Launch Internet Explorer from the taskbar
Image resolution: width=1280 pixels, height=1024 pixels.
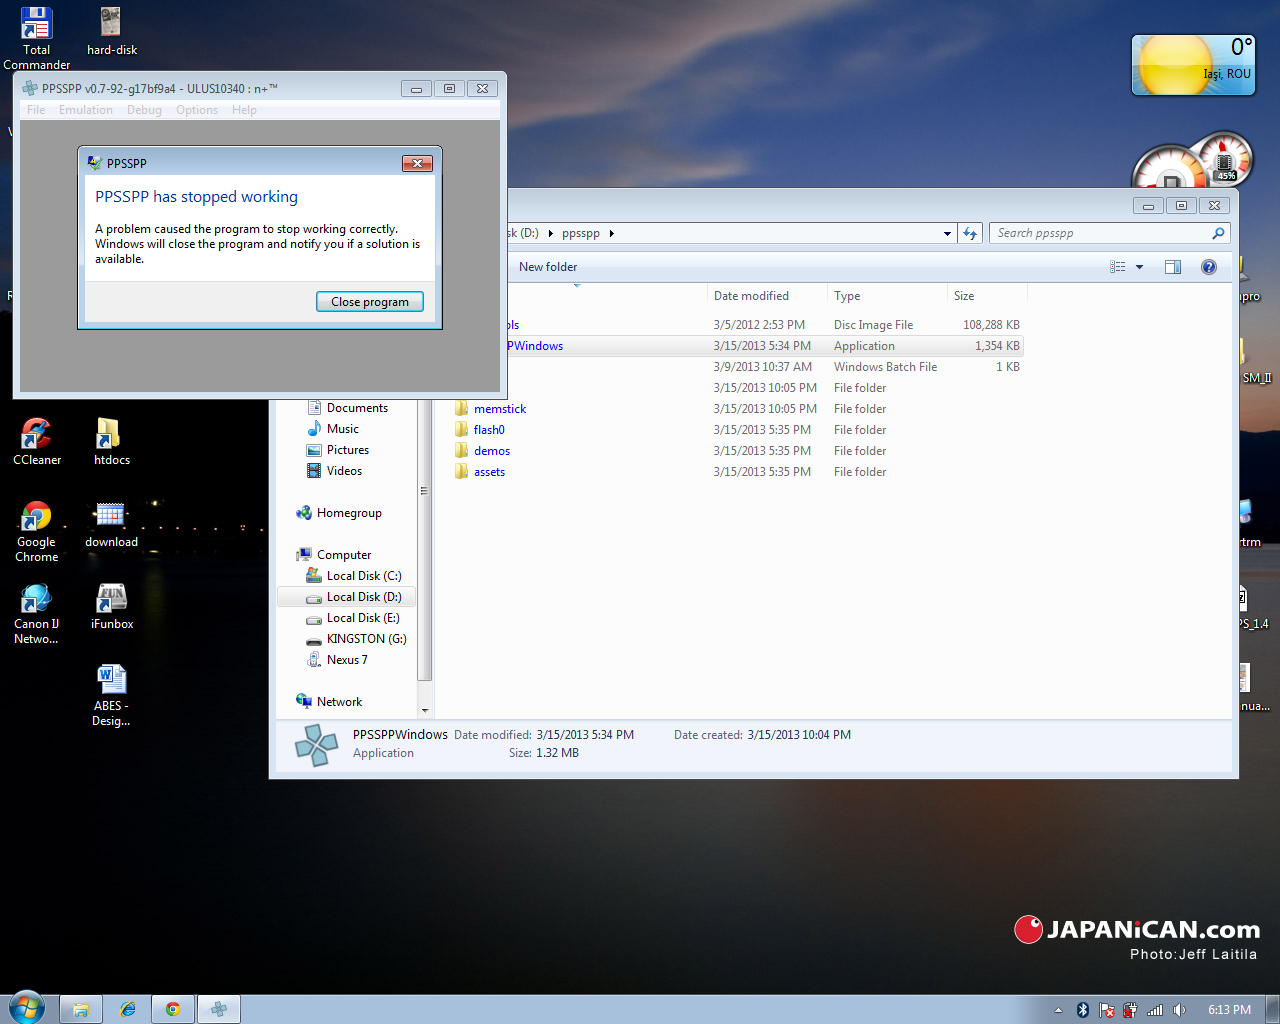(x=128, y=1010)
